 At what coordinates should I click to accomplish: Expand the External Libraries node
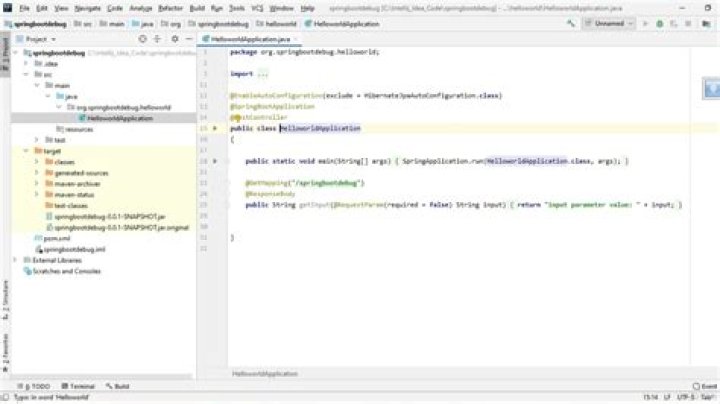pos(17,260)
